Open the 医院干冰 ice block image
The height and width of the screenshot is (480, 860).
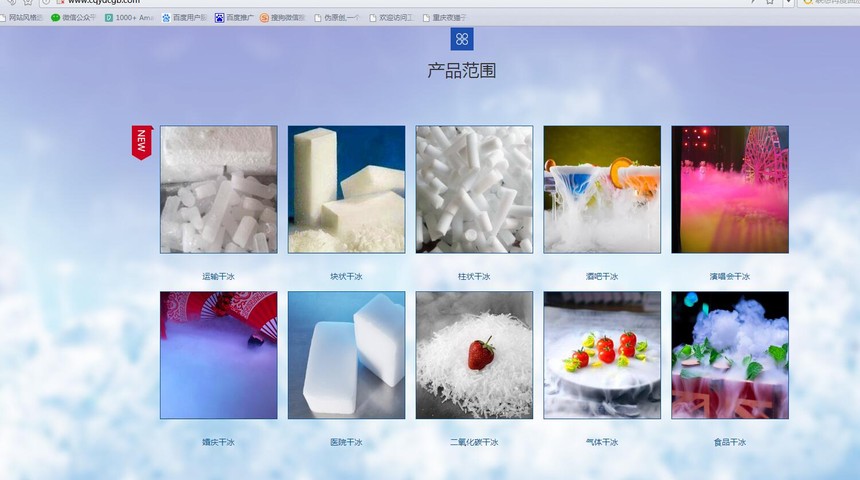coord(347,355)
